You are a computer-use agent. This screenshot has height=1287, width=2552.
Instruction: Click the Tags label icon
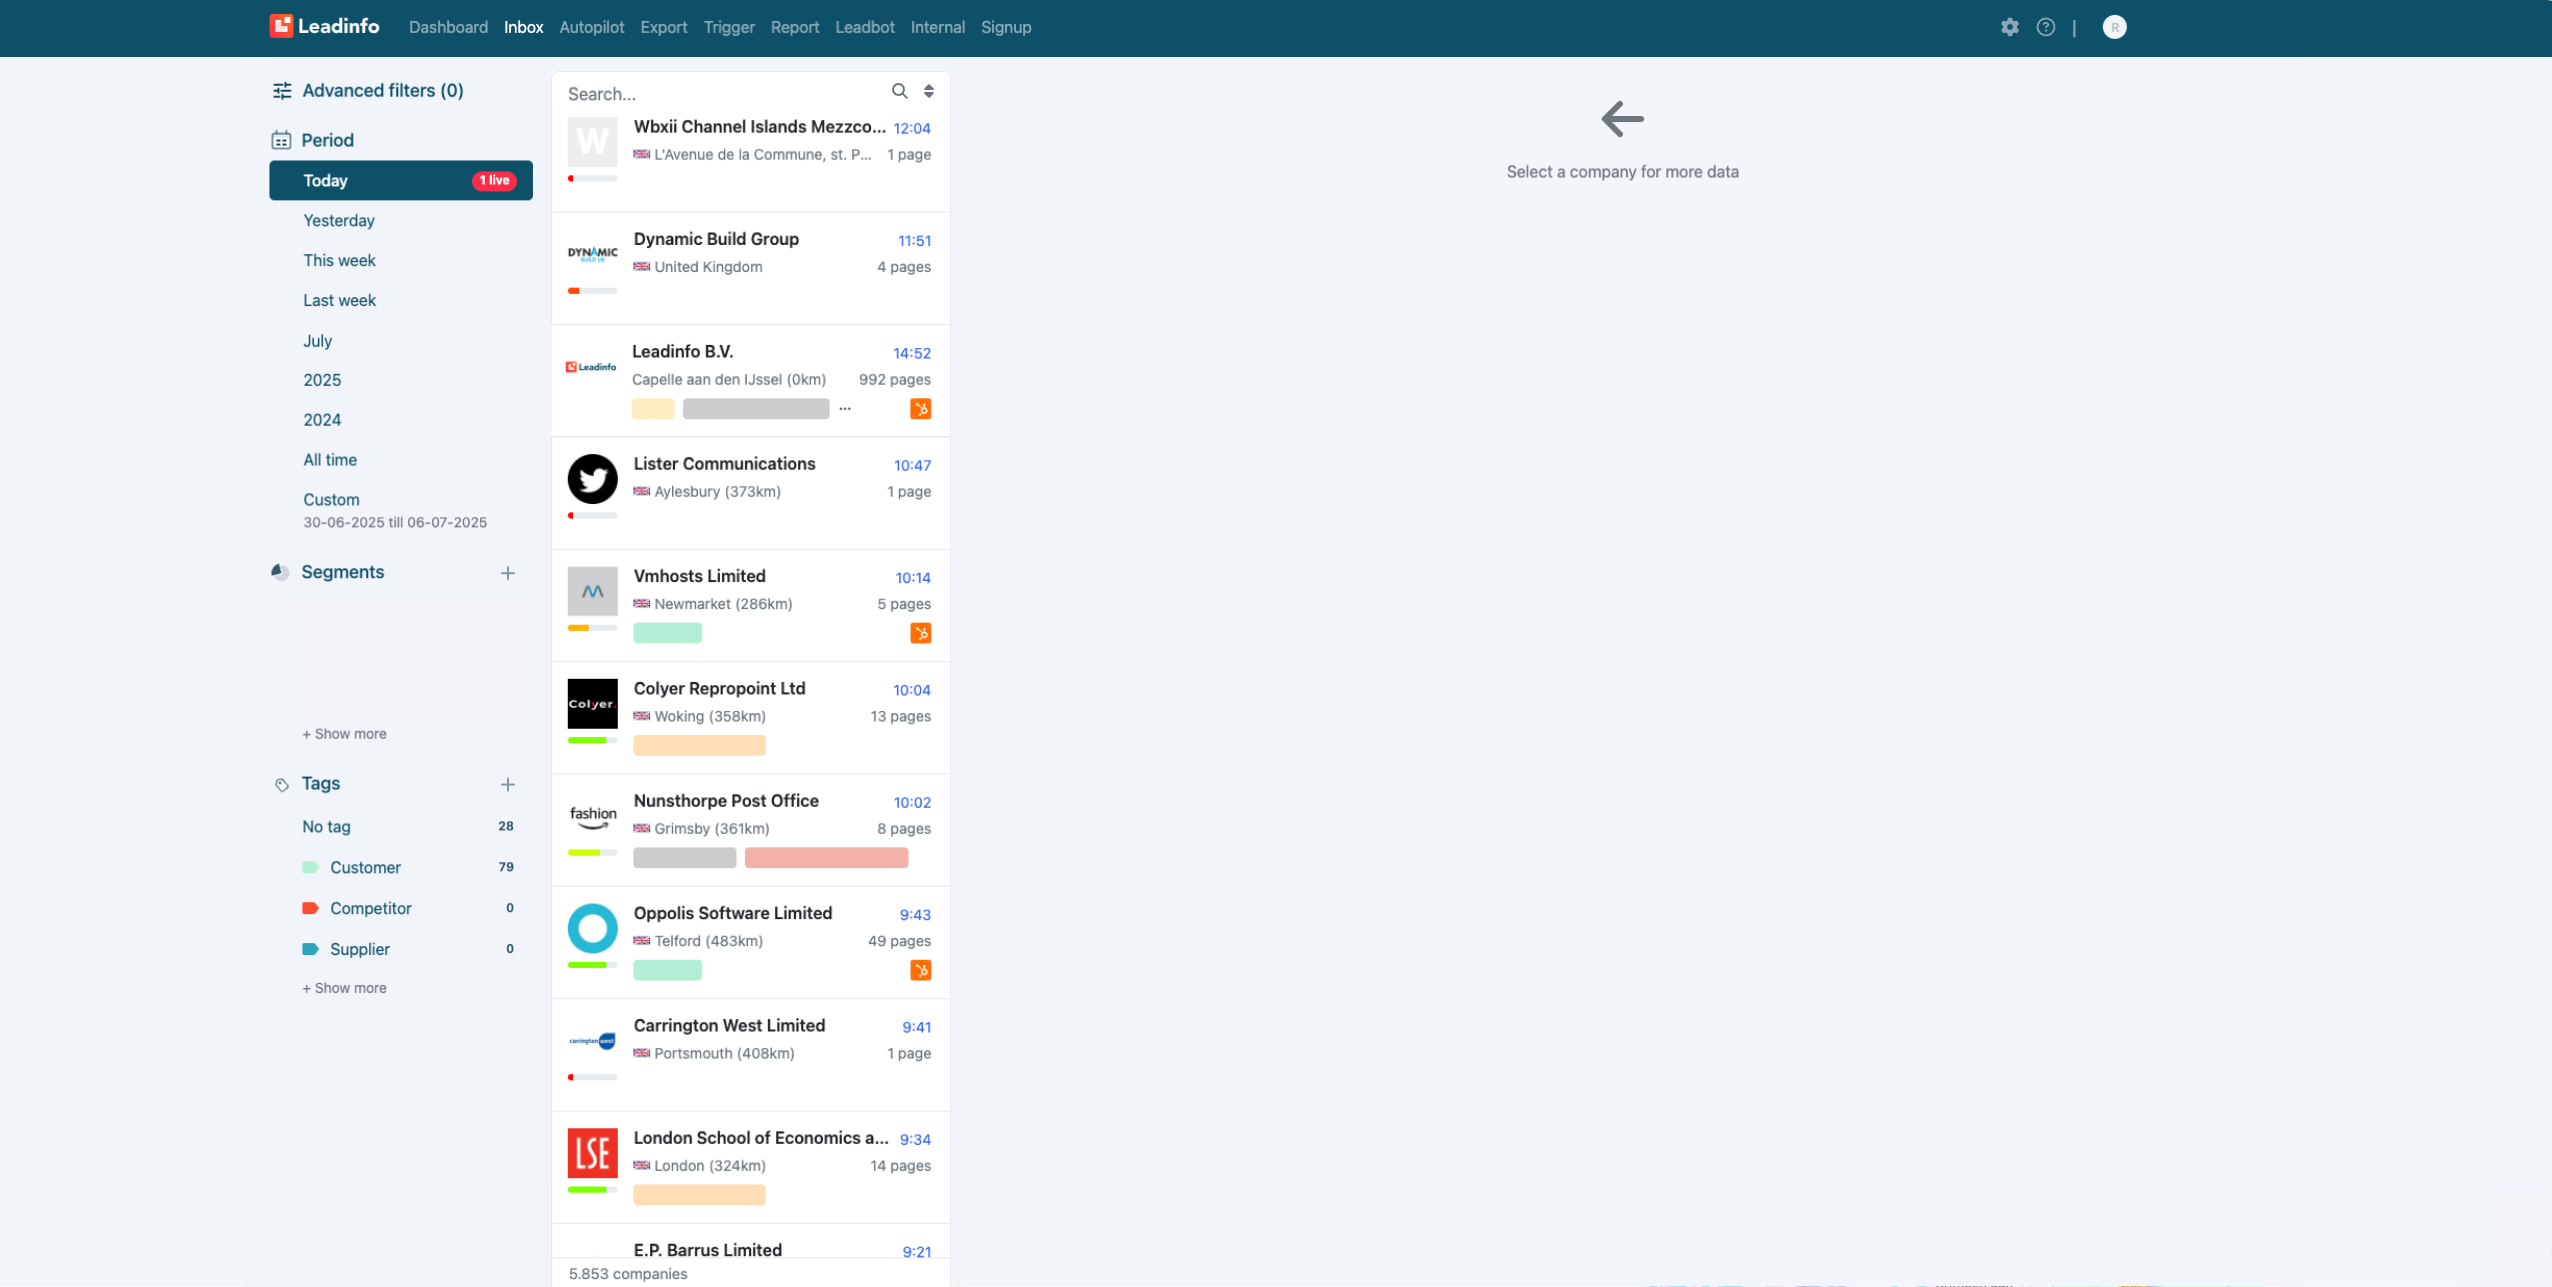tap(282, 784)
